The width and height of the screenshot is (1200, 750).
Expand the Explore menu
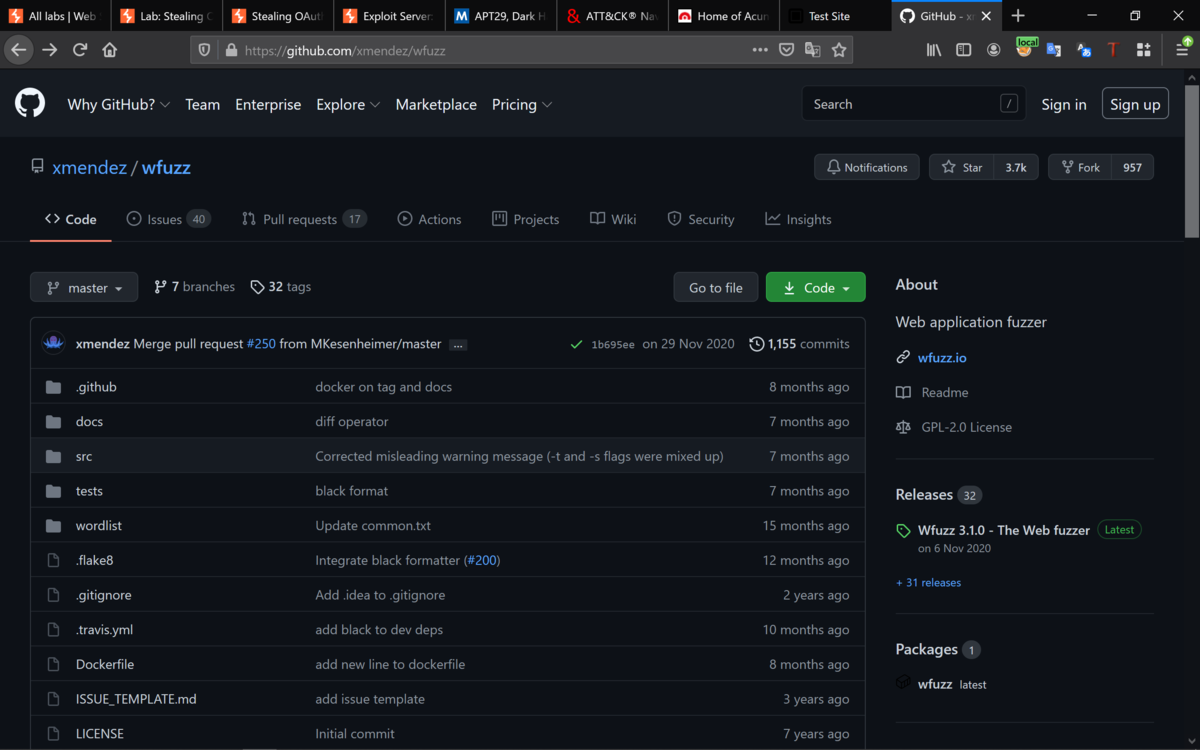348,104
